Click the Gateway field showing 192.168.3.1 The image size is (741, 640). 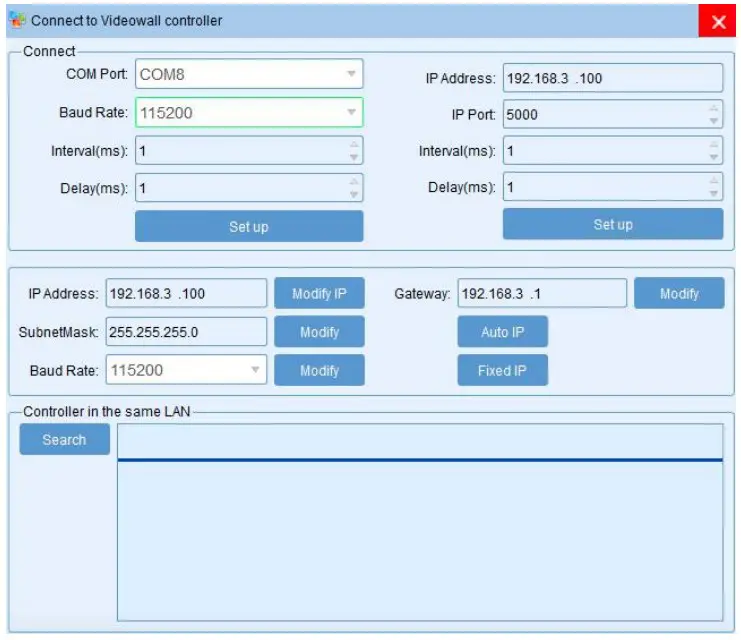(x=542, y=293)
